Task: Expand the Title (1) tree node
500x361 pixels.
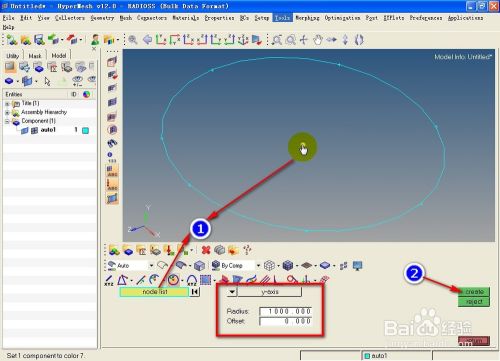Action: point(7,104)
